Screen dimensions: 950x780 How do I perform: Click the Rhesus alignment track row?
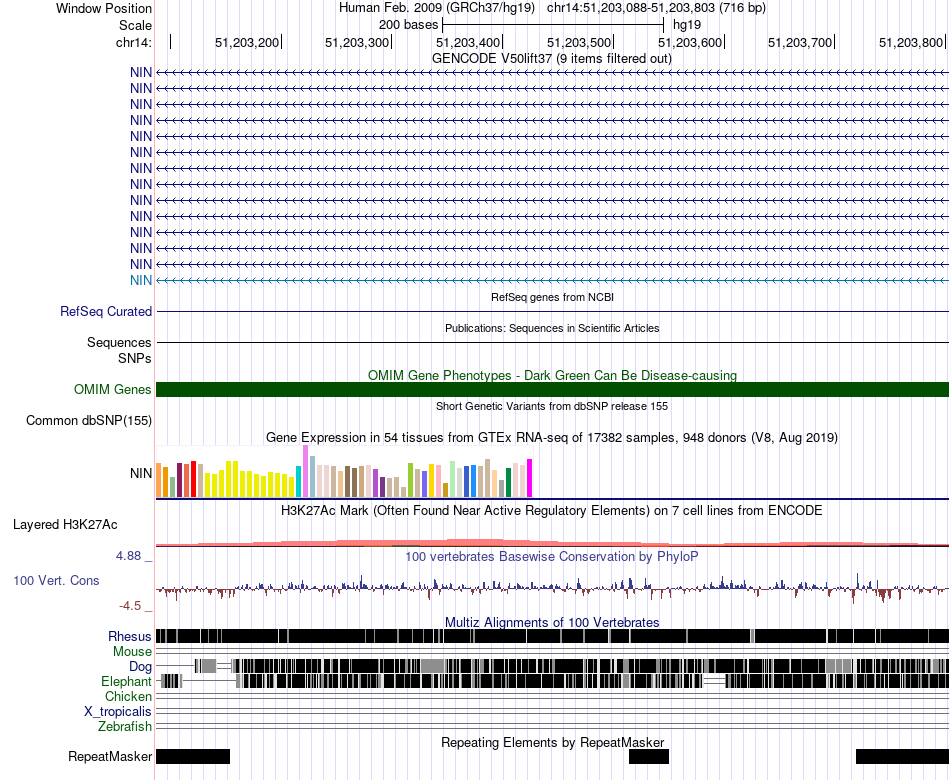tap(552, 636)
